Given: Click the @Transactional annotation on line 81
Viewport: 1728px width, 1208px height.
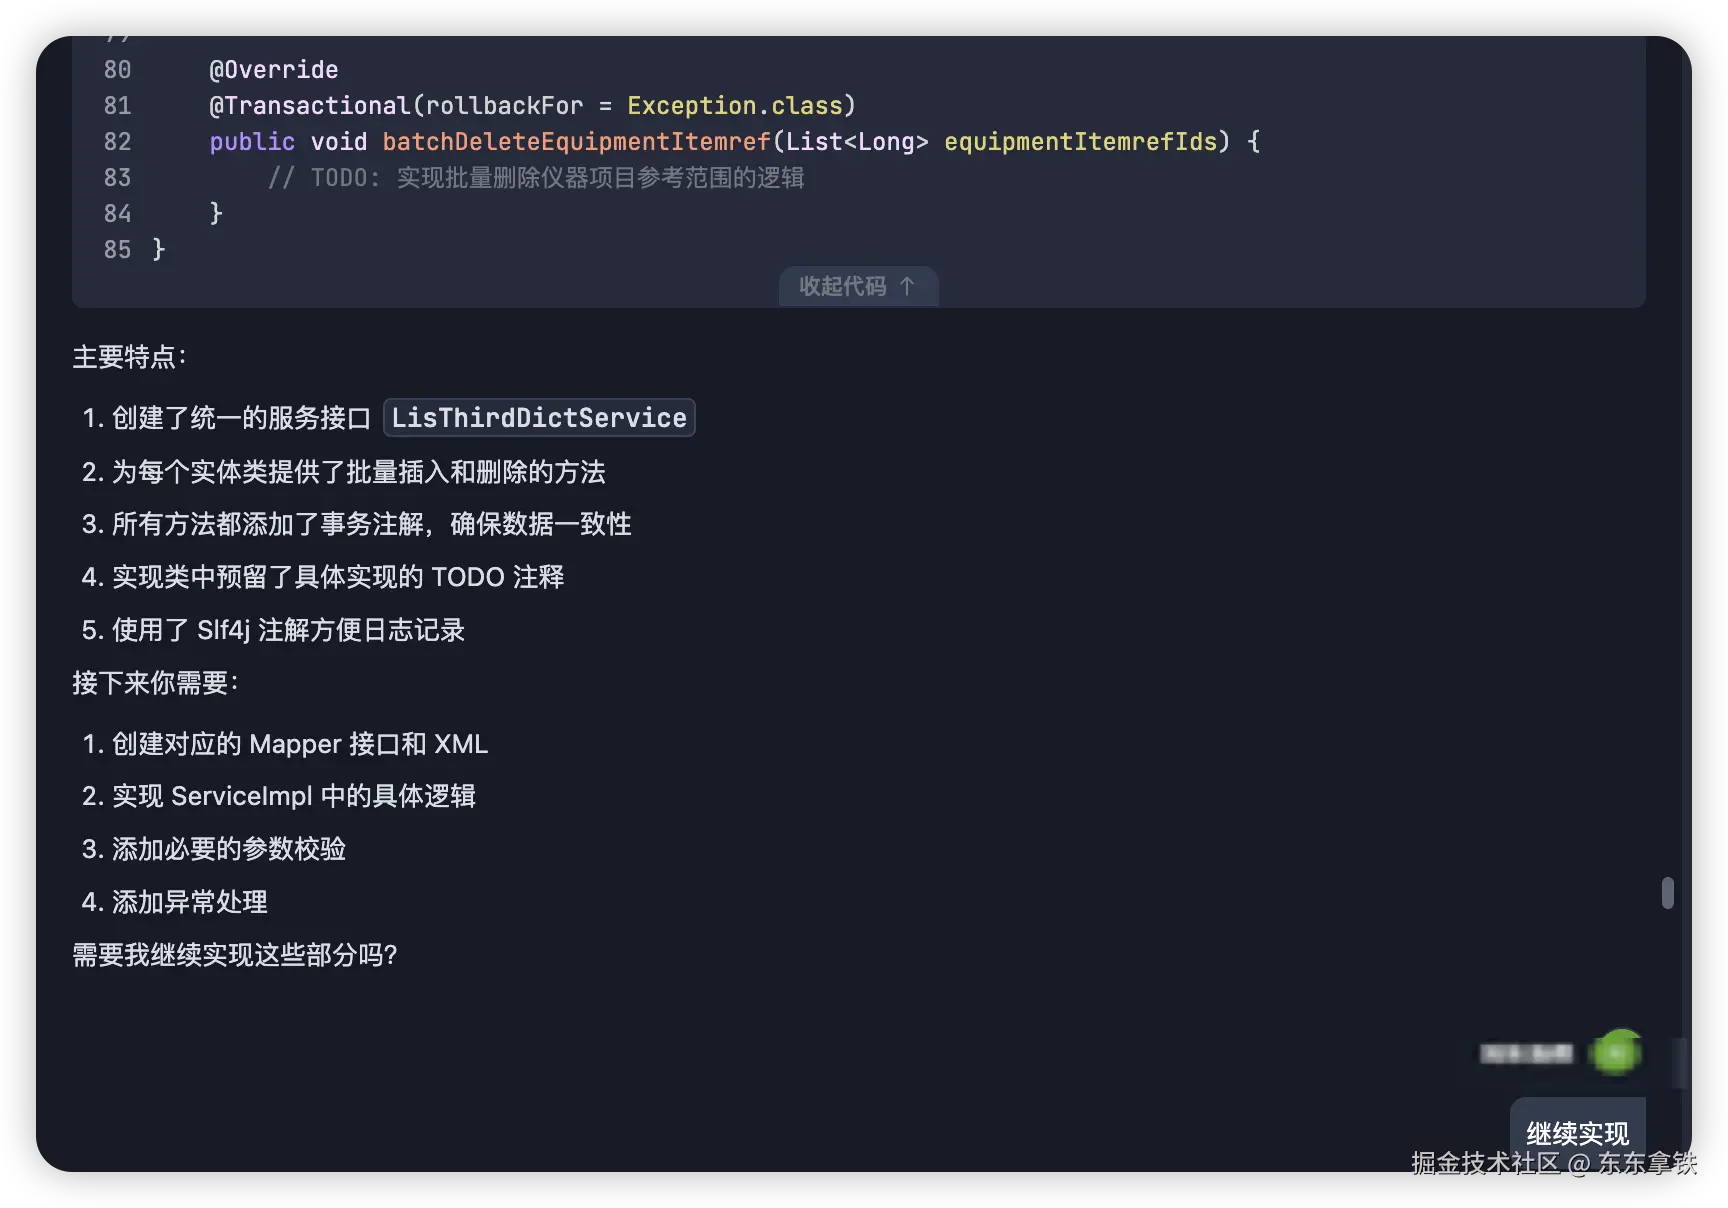Looking at the screenshot, I should coord(310,105).
